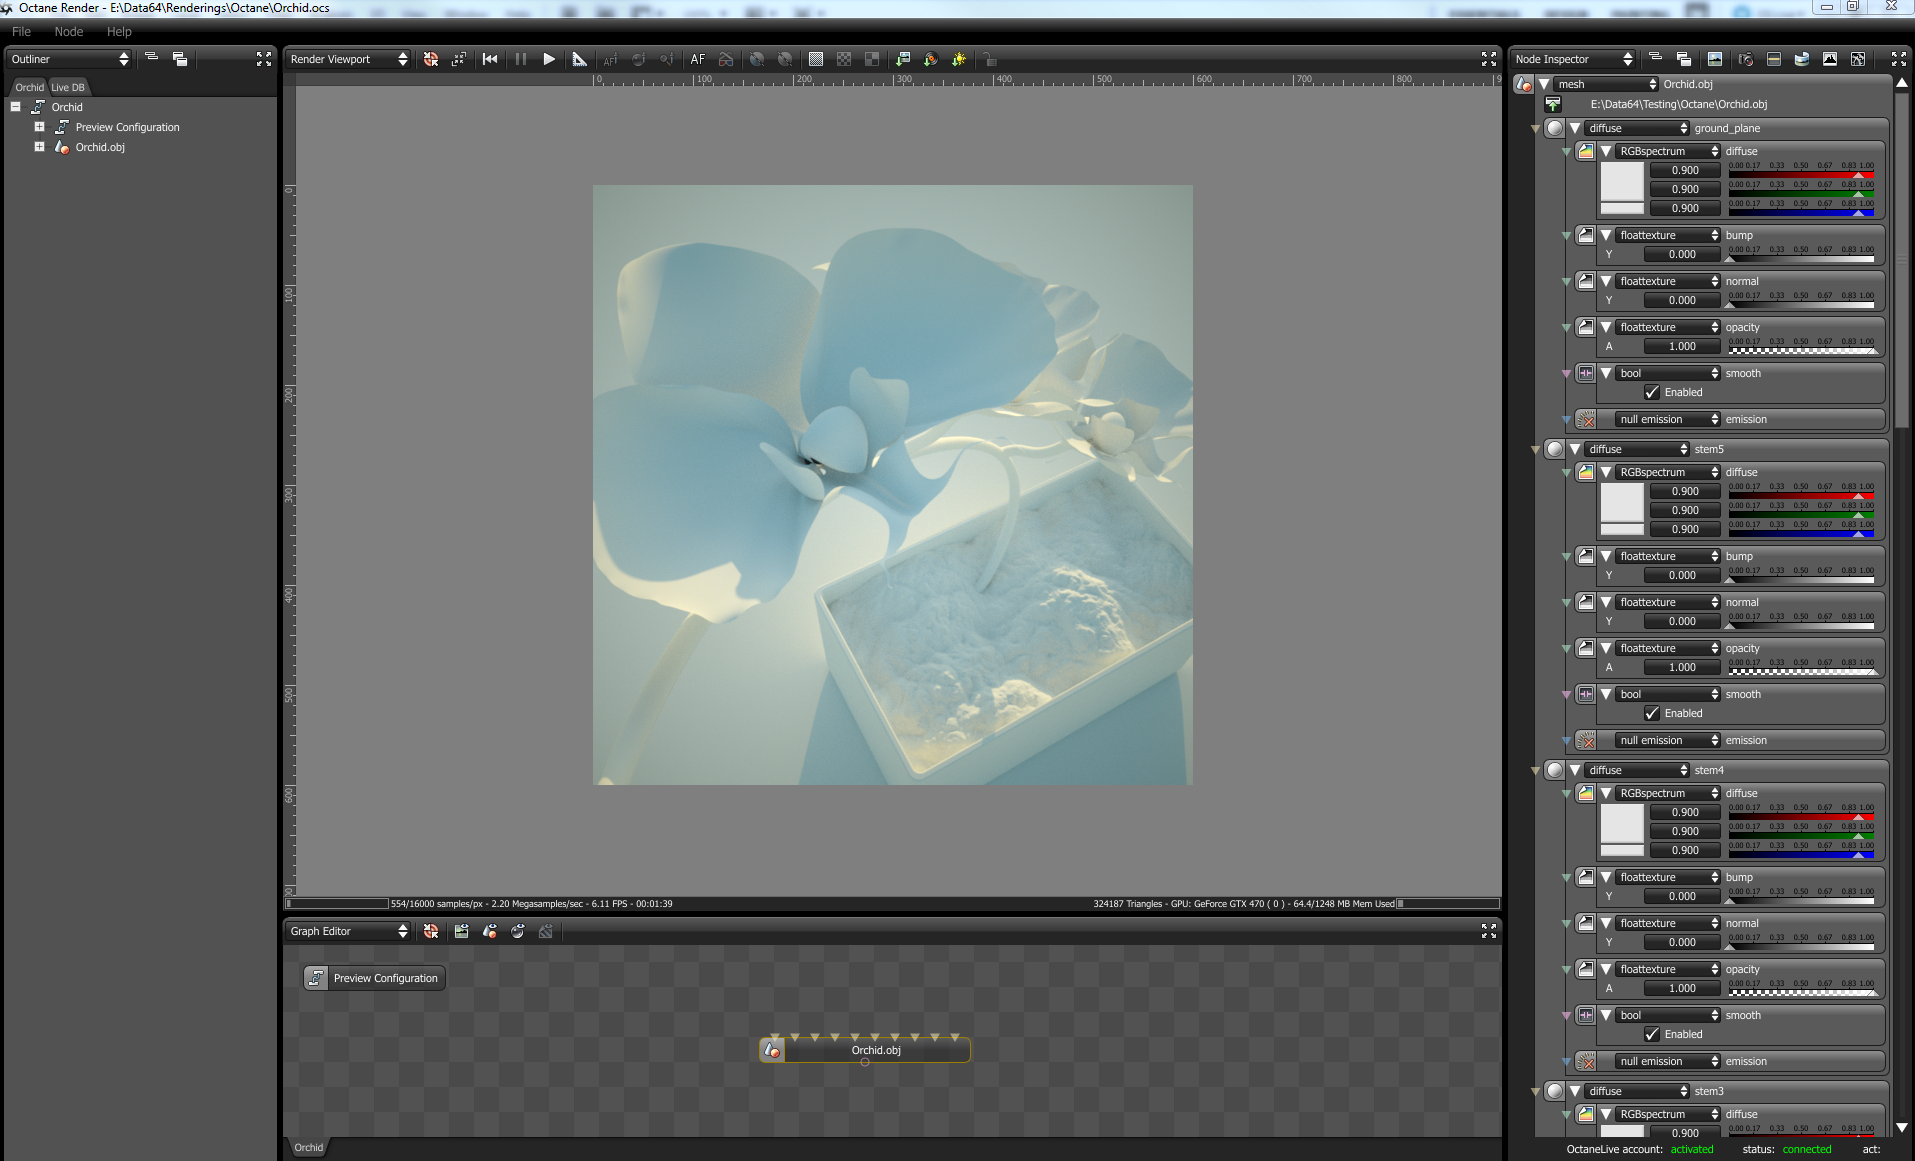The image size is (1915, 1161).
Task: Click the recenter view icon in Render Viewport toolbar
Action: pyautogui.click(x=431, y=59)
